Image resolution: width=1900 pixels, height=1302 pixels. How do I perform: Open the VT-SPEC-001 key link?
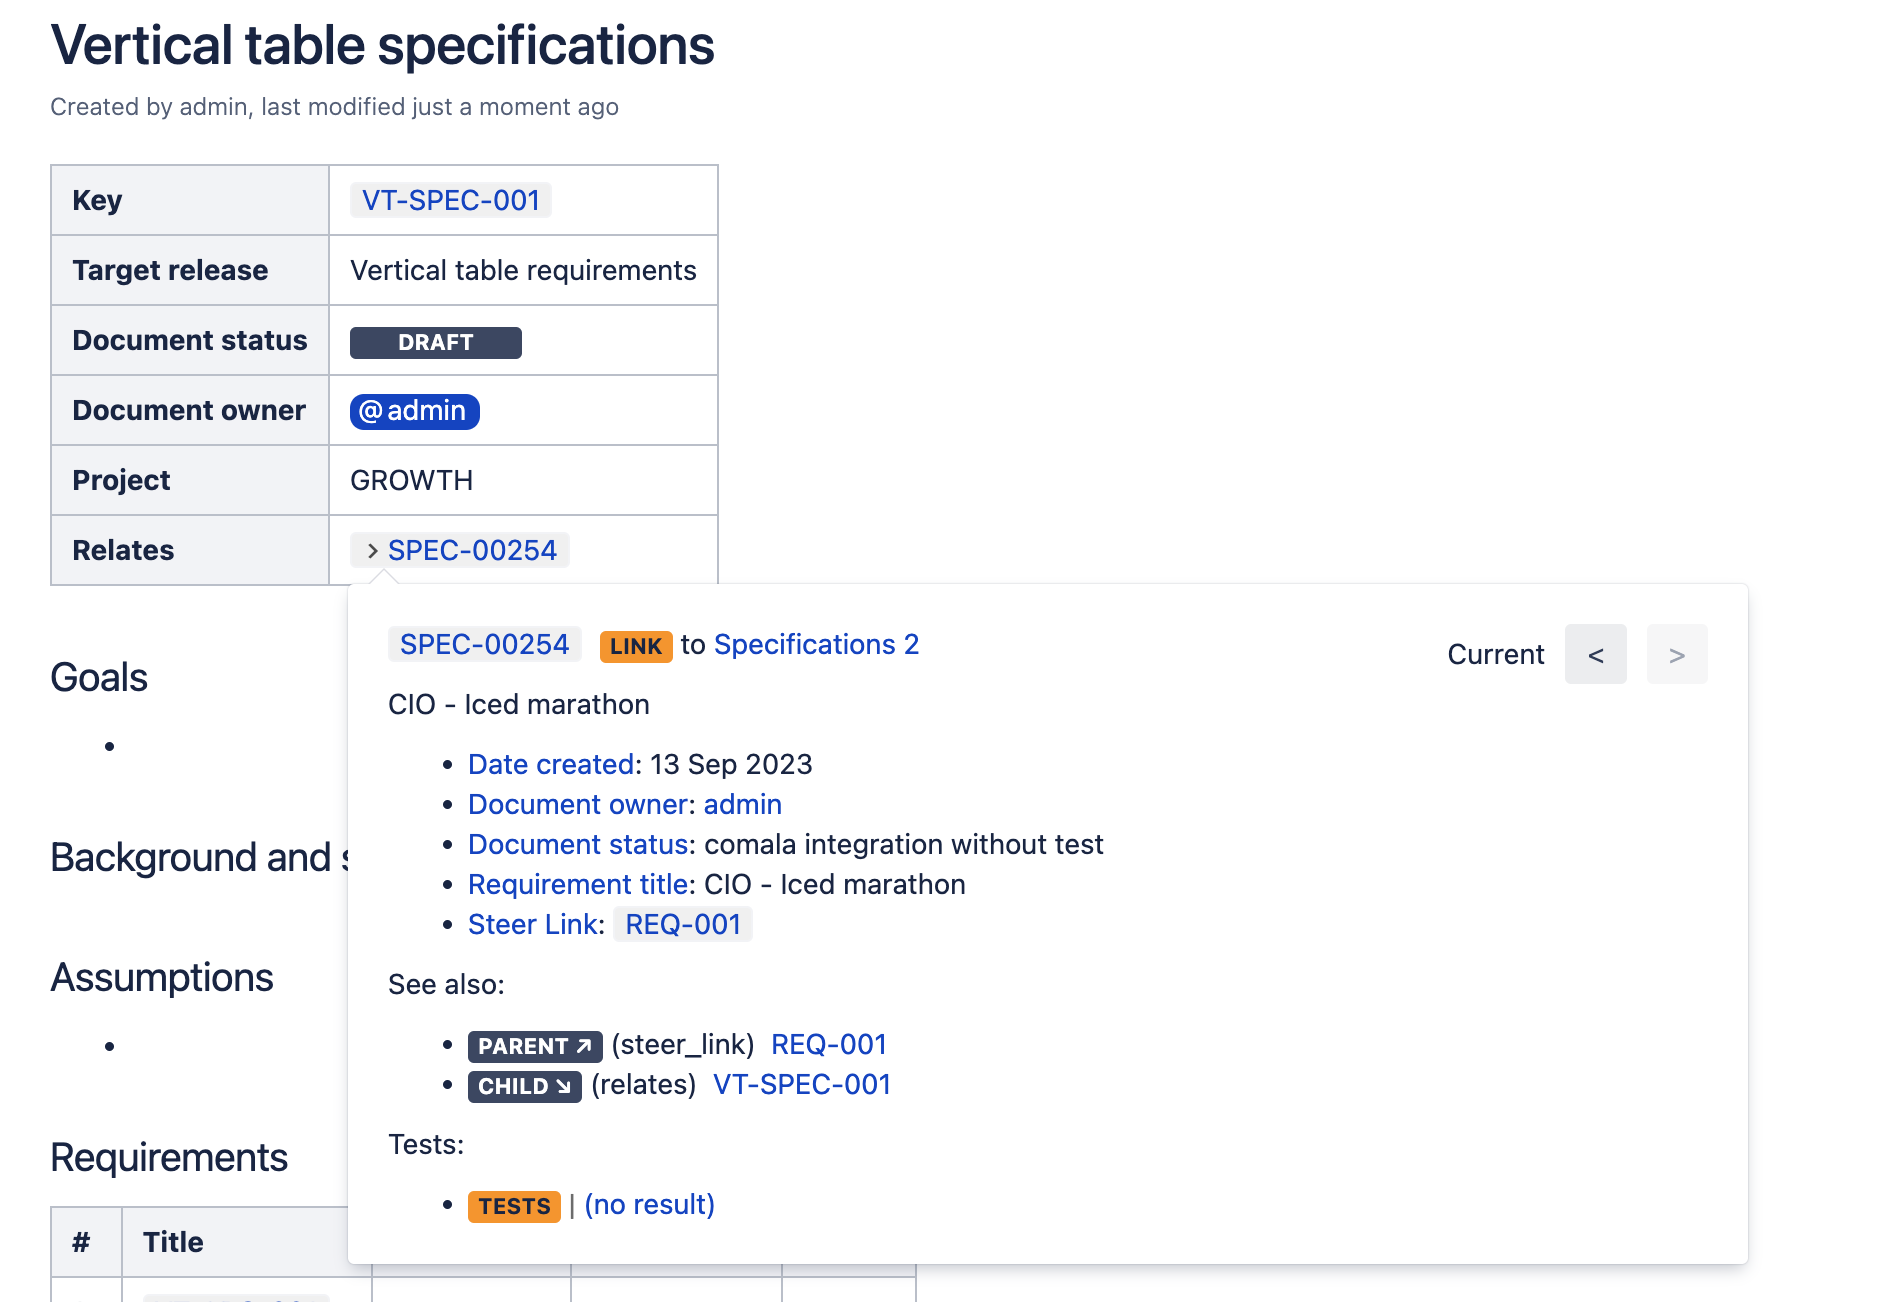click(450, 201)
